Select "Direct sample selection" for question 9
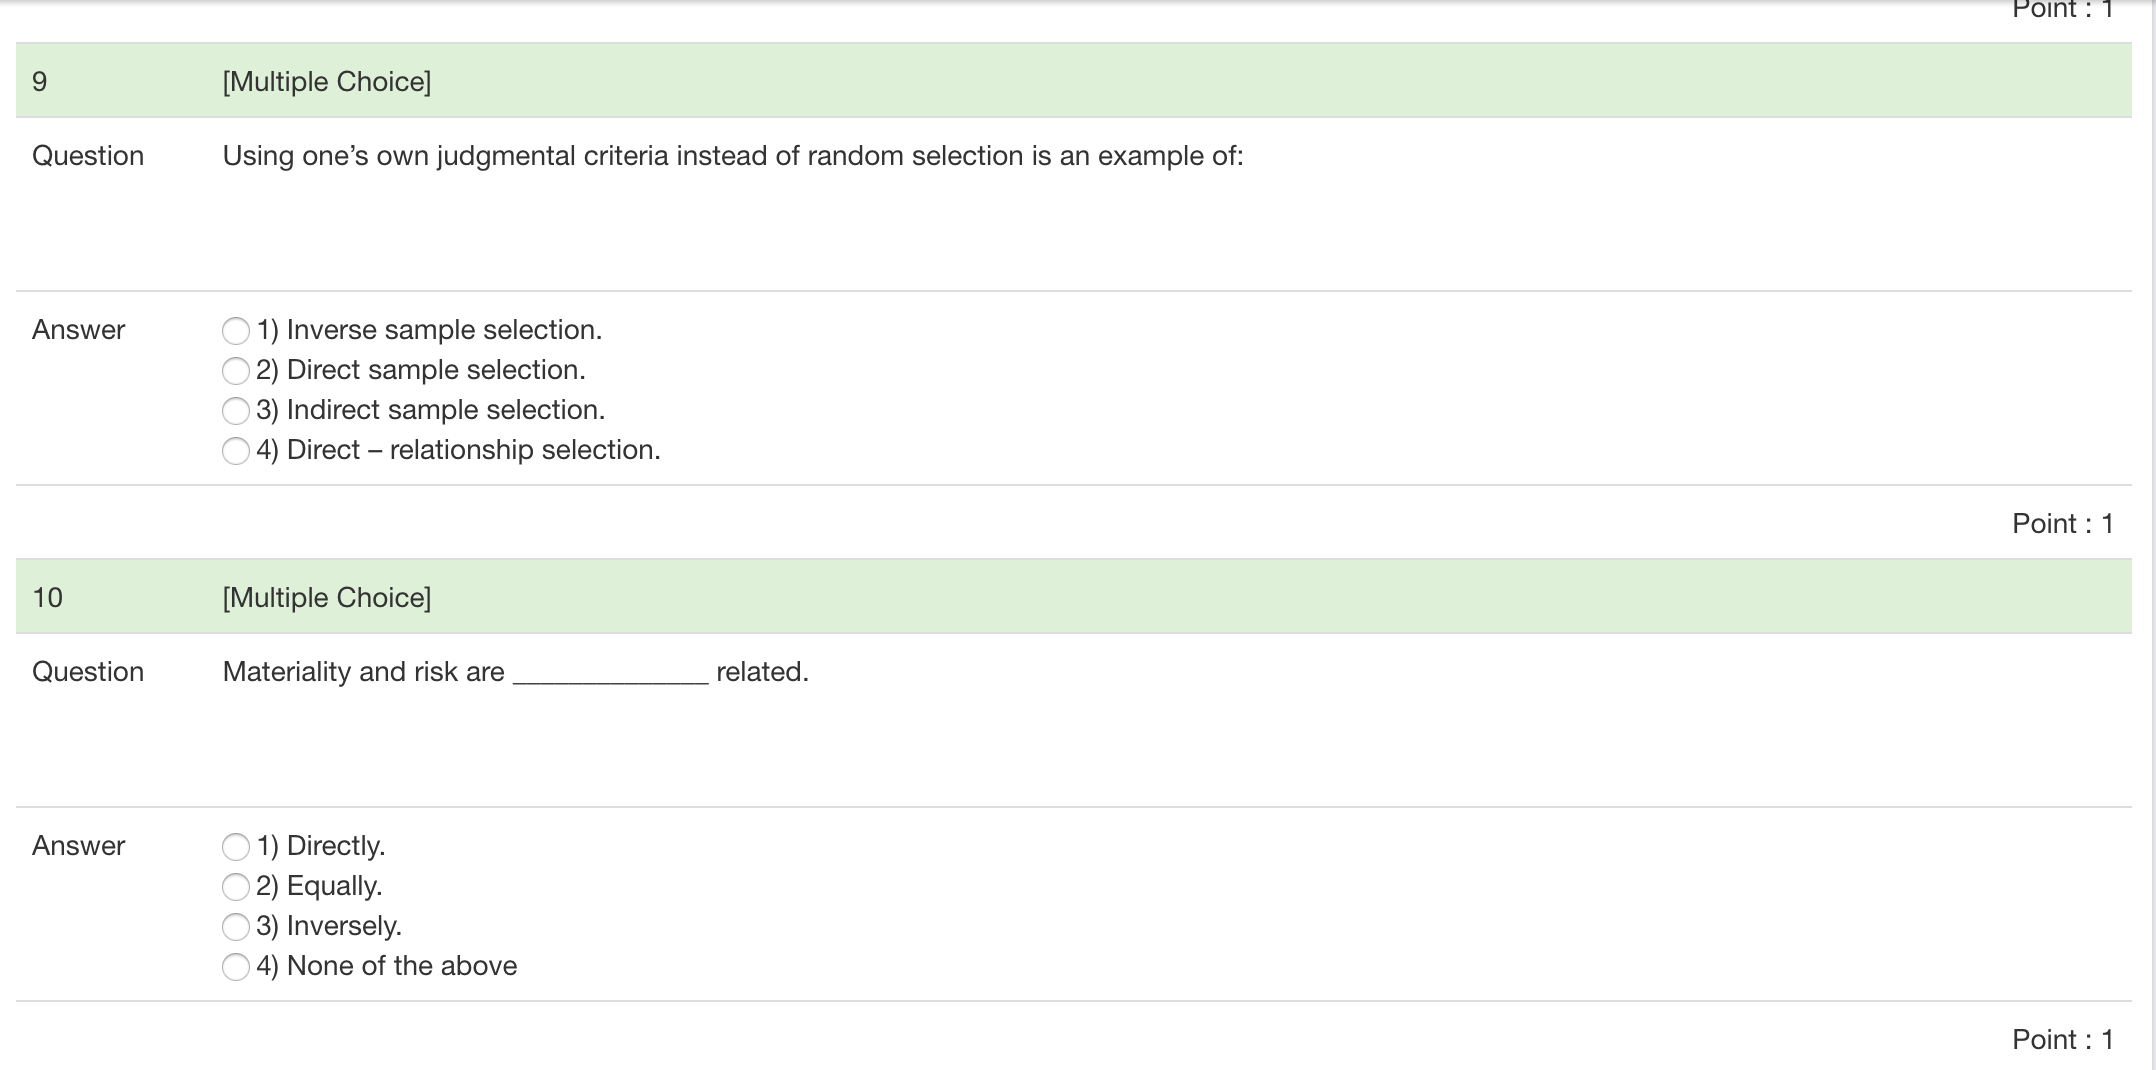This screenshot has width=2156, height=1070. (236, 370)
